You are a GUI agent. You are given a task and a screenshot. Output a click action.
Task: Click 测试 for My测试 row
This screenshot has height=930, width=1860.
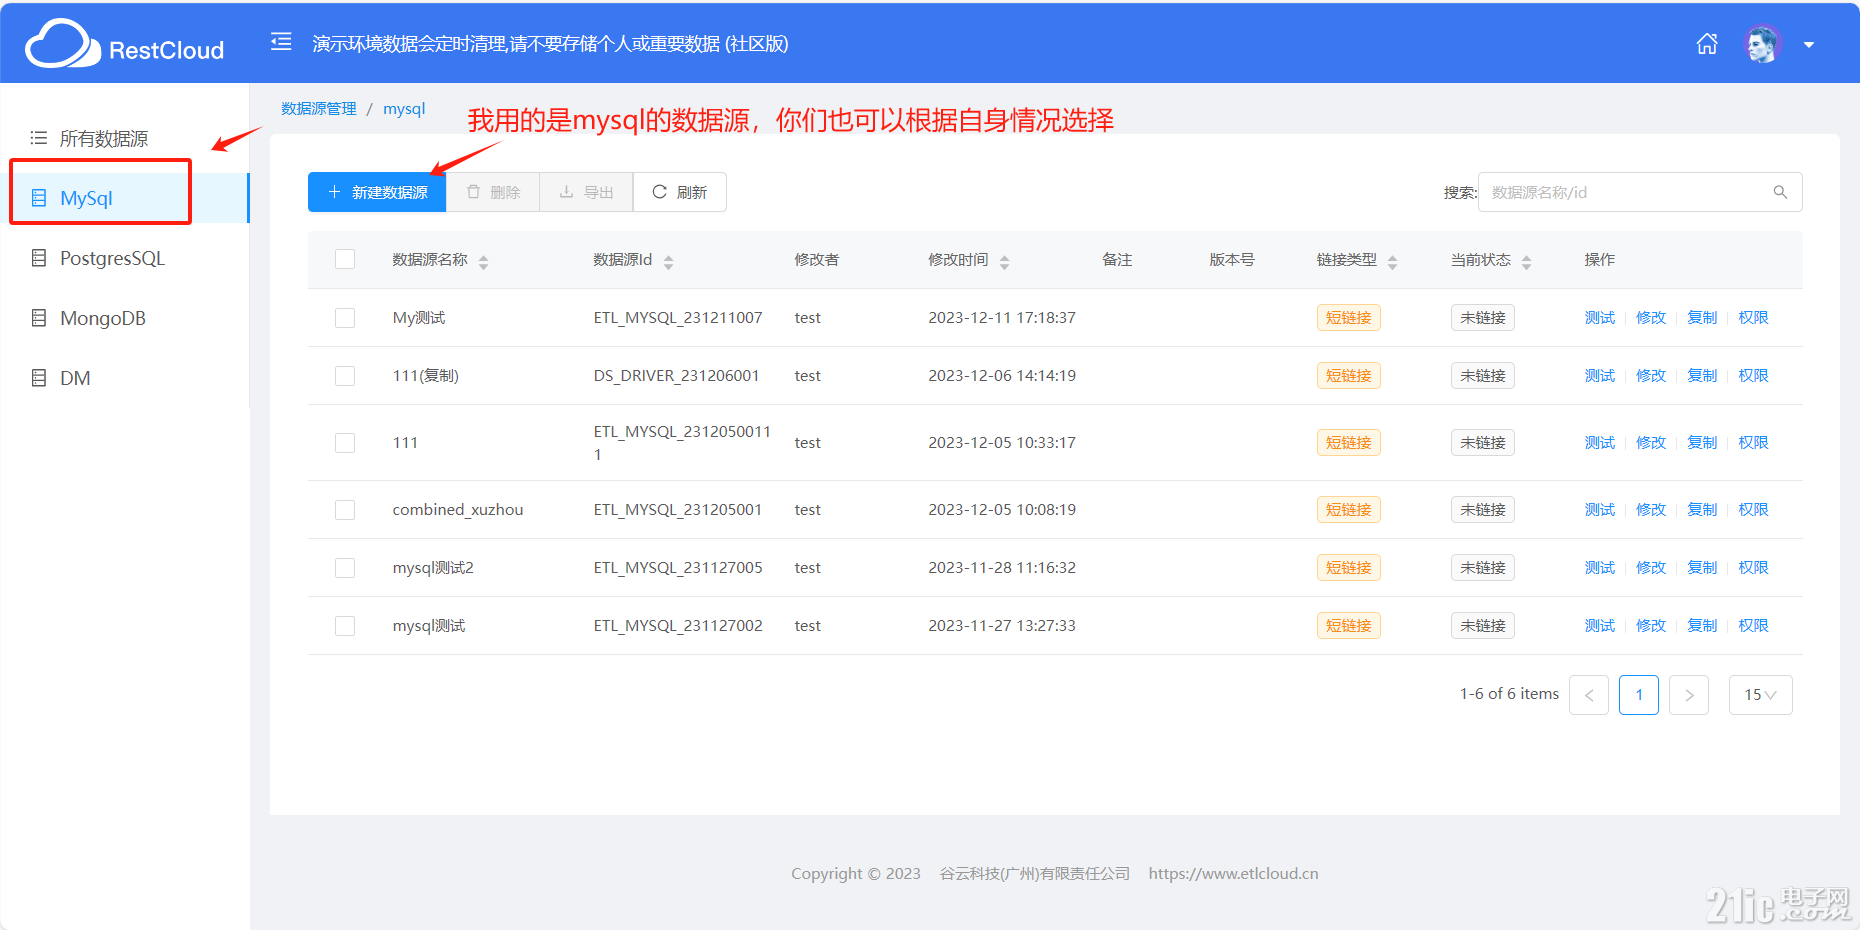coord(1600,317)
